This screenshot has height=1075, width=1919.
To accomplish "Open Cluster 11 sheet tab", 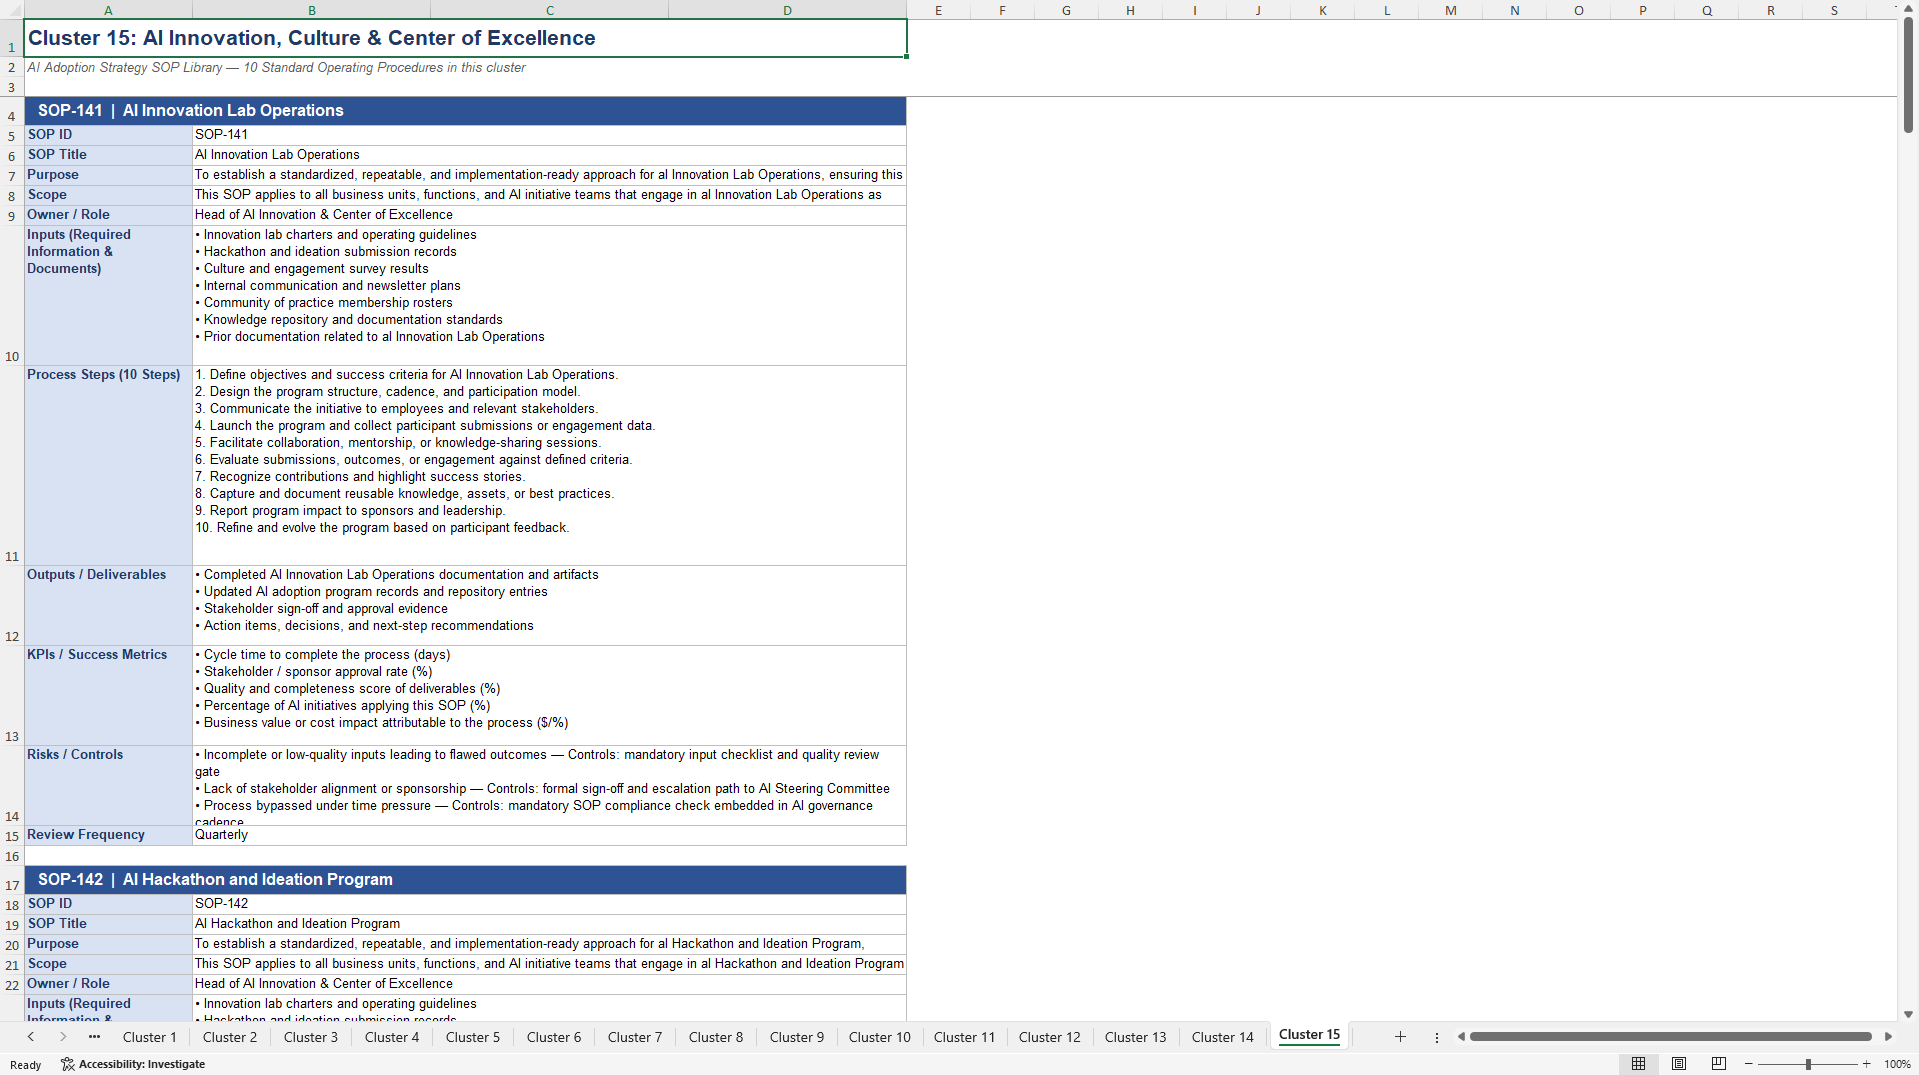I will pos(965,1037).
